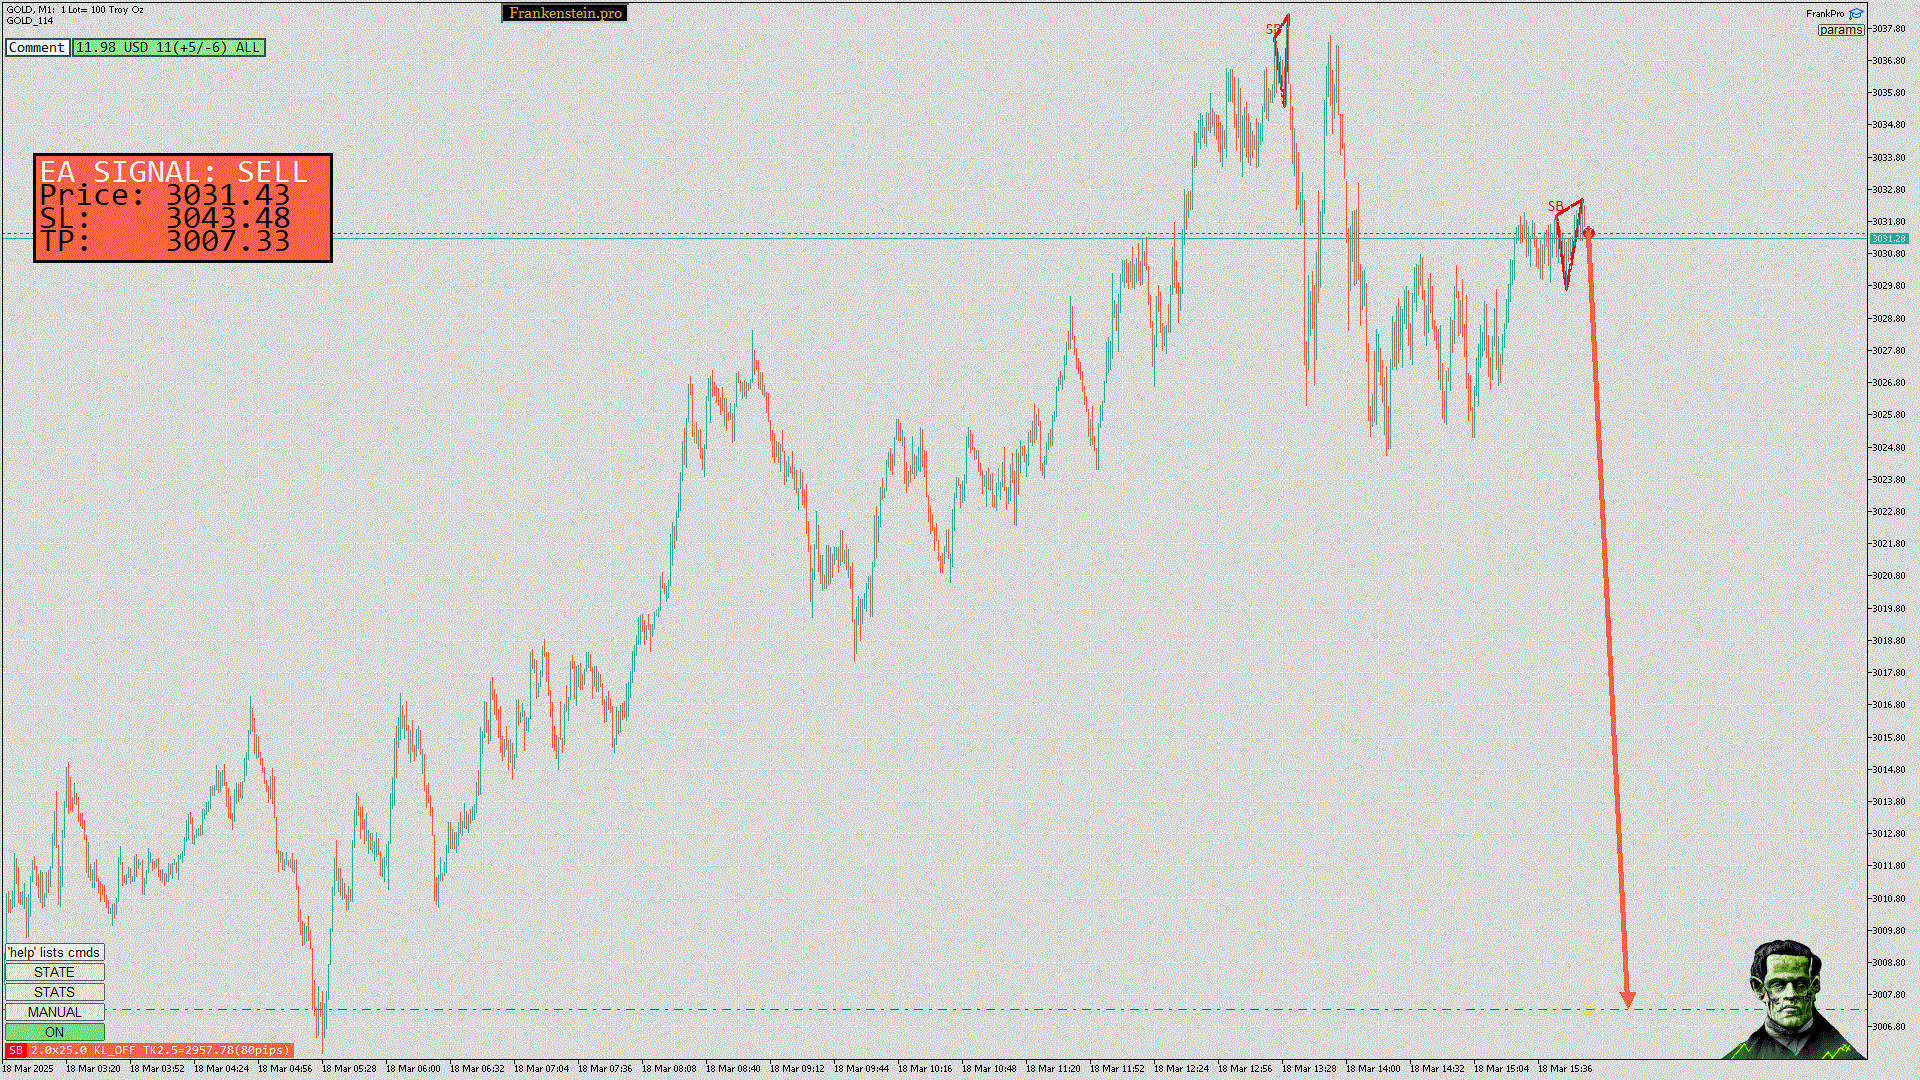Image resolution: width=1920 pixels, height=1080 pixels.
Task: Click the Comment label box
Action: (37, 47)
